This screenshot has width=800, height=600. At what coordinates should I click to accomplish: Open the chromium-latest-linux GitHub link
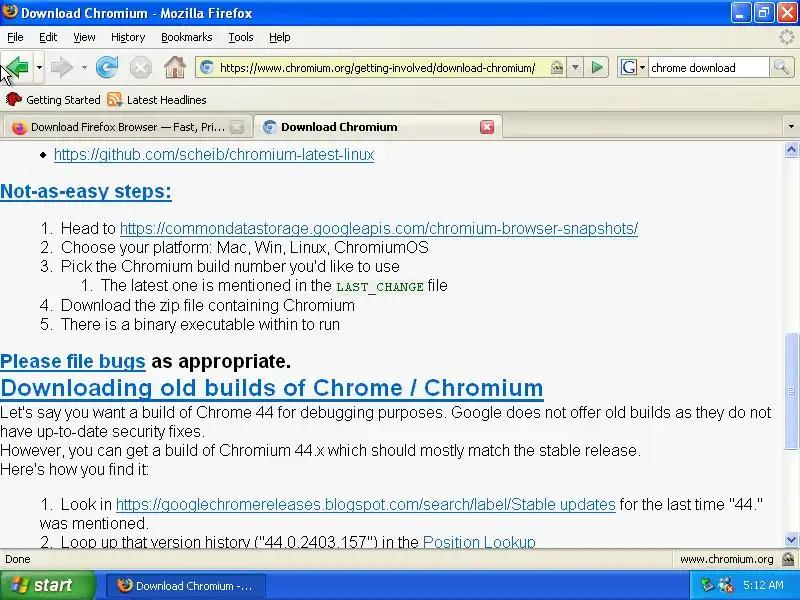click(214, 155)
